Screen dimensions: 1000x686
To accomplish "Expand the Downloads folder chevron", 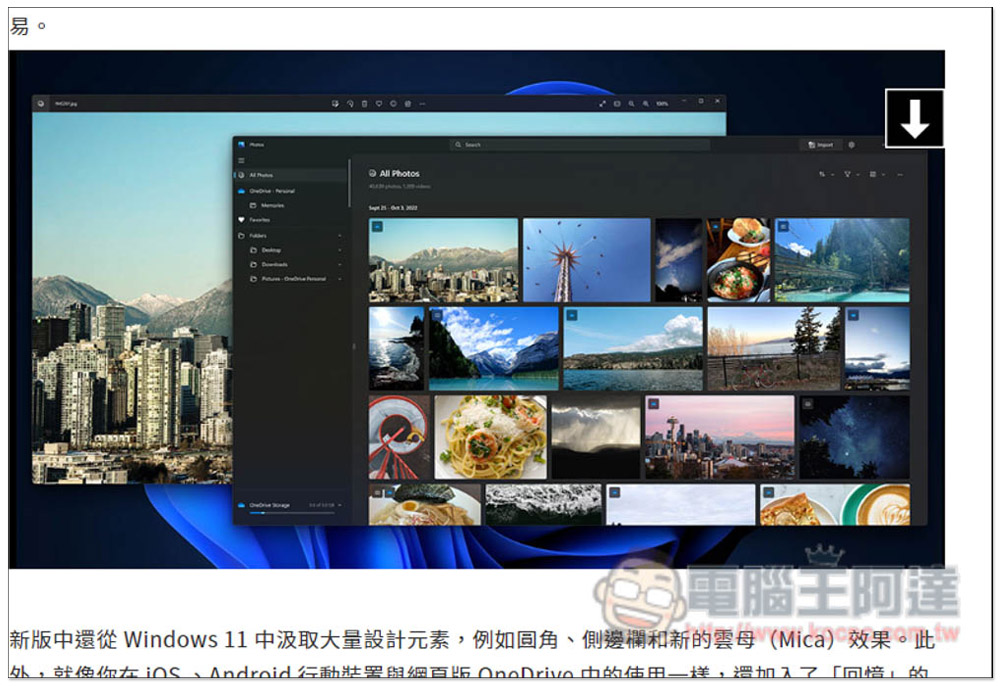I will click(x=340, y=264).
